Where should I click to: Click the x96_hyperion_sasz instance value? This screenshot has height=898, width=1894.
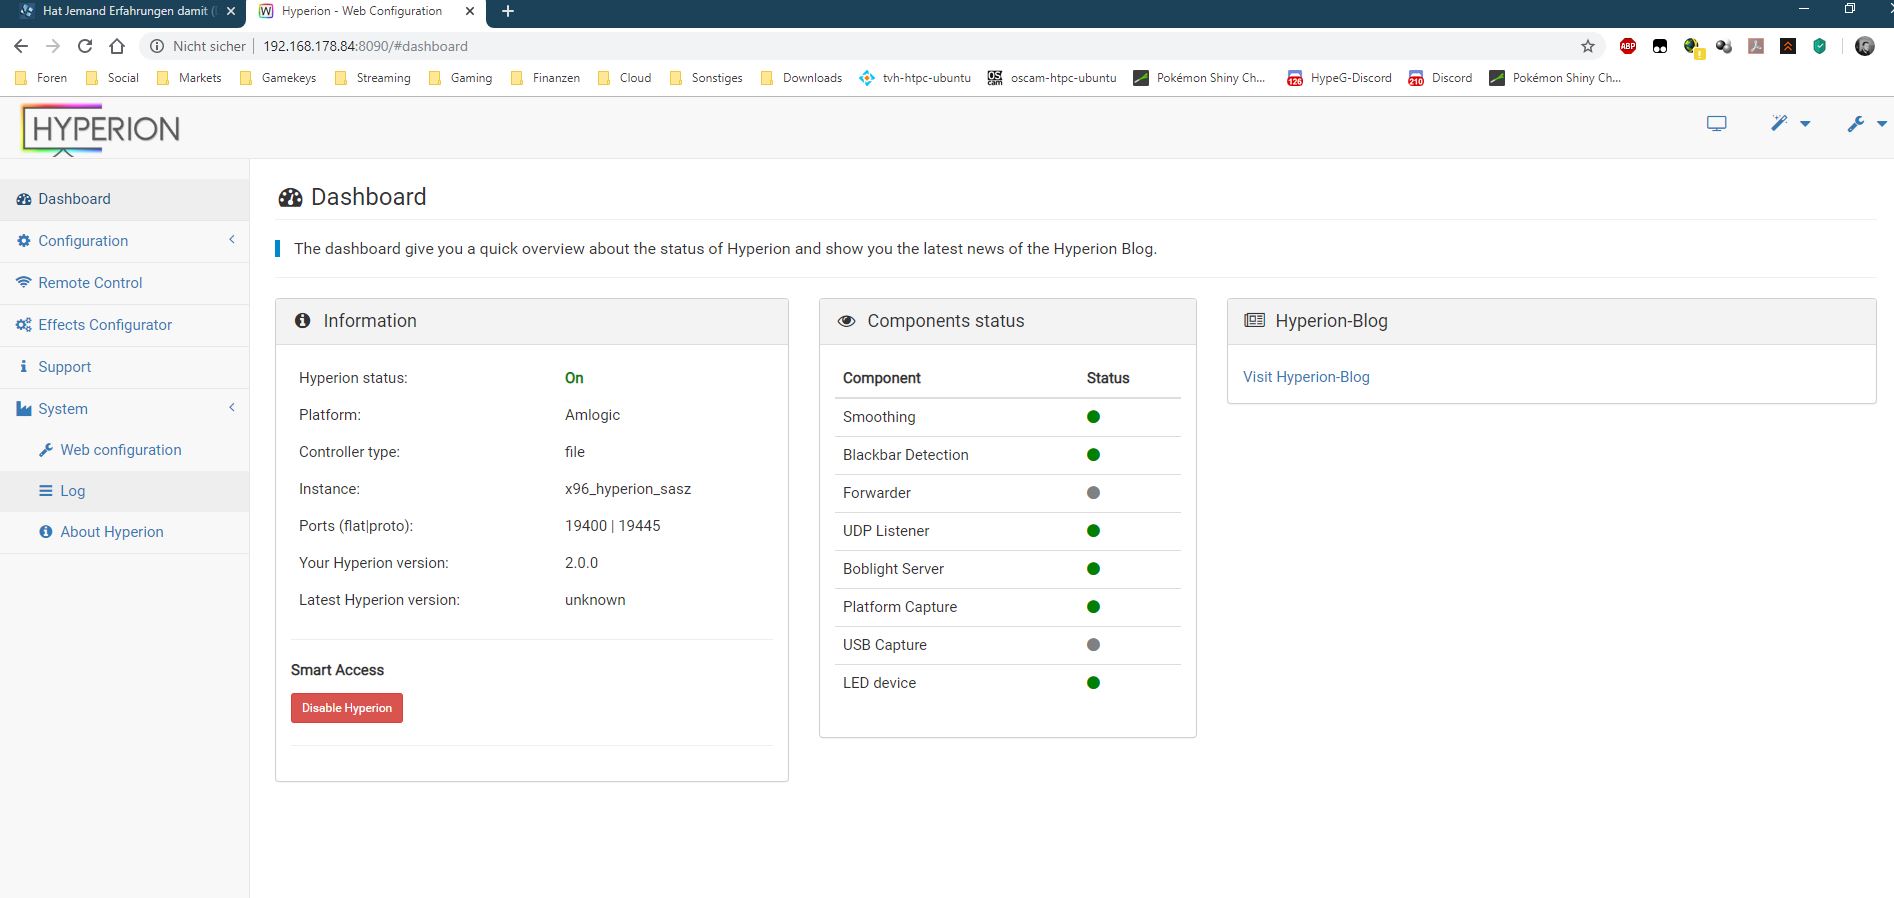[628, 489]
